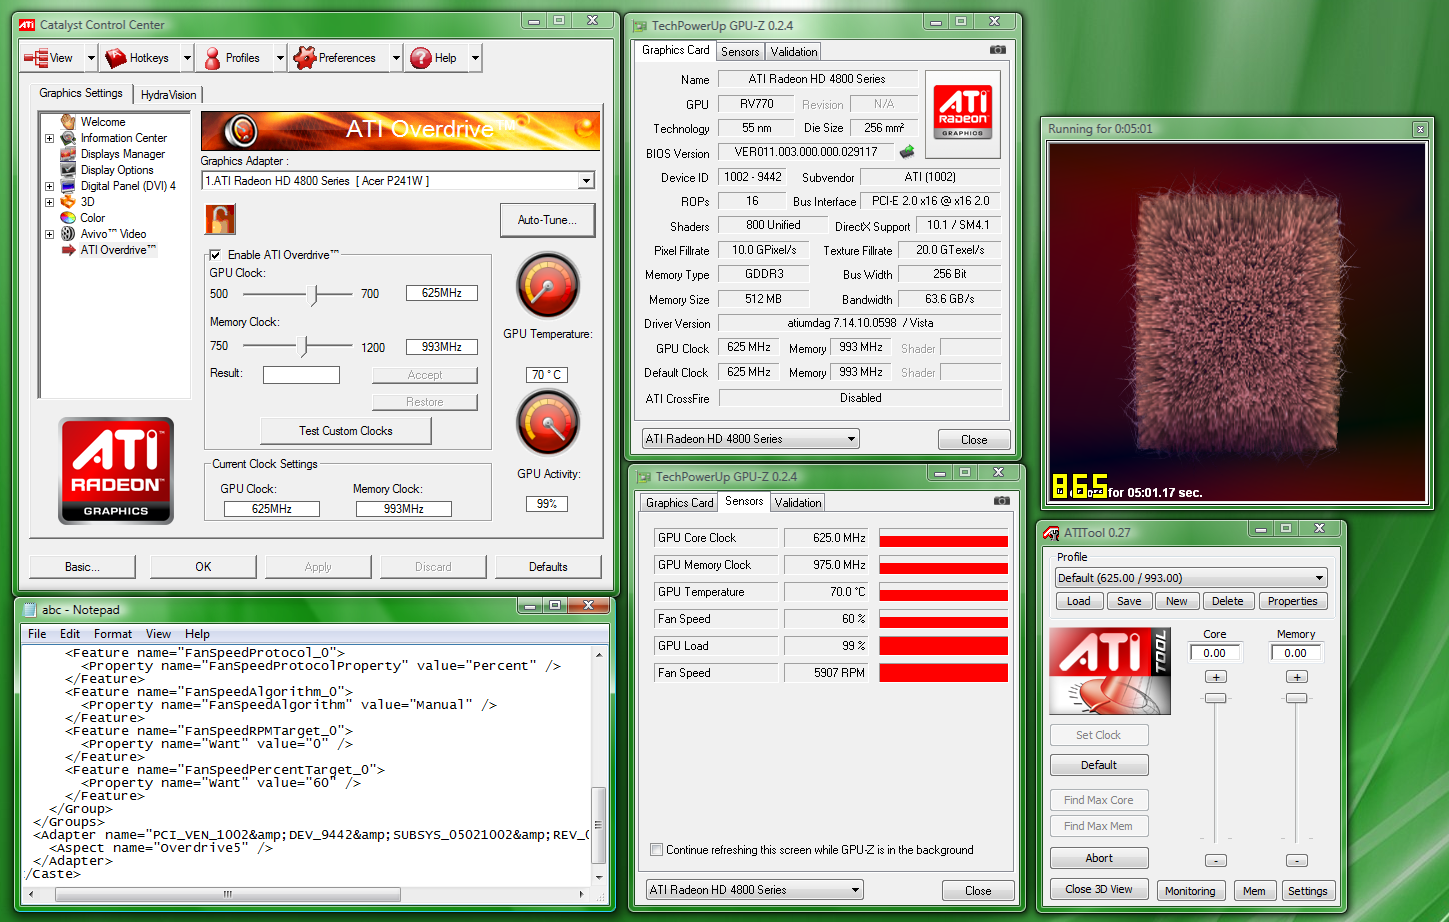Click the ATITool logo image

(1110, 671)
